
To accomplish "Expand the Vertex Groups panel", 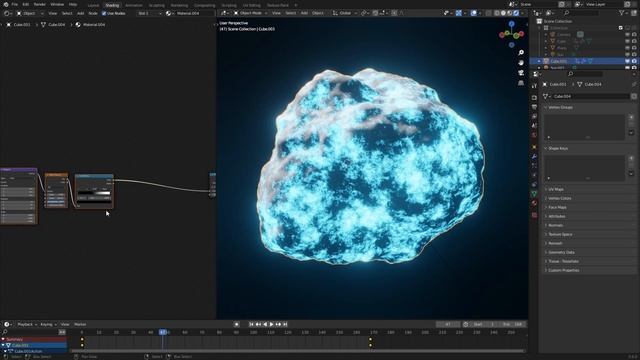I will click(560, 107).
